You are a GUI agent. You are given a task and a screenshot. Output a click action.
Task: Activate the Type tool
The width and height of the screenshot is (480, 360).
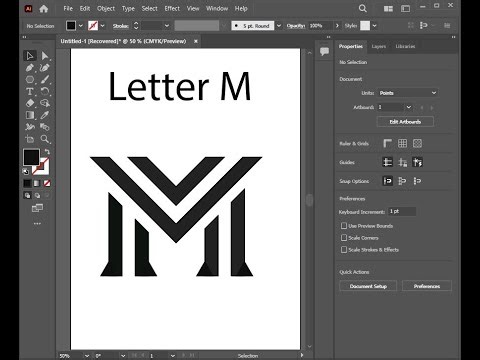pyautogui.click(x=30, y=91)
